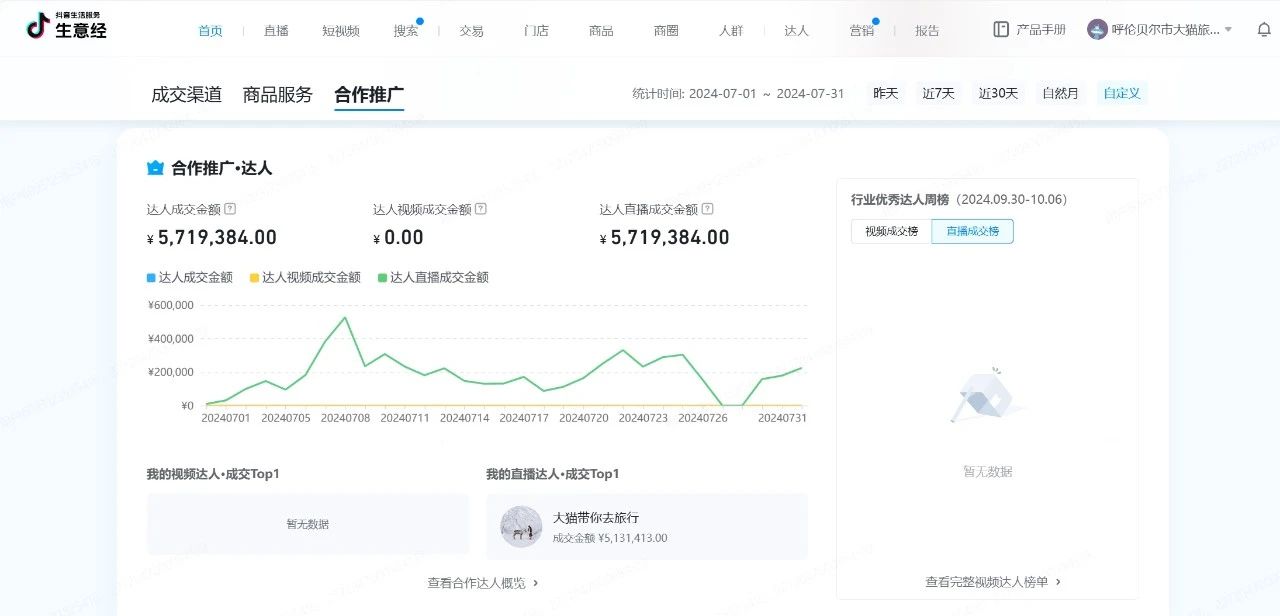Viewport: 1280px width, 616px height.
Task: Click the 产品手册 book icon
Action: 1001,30
